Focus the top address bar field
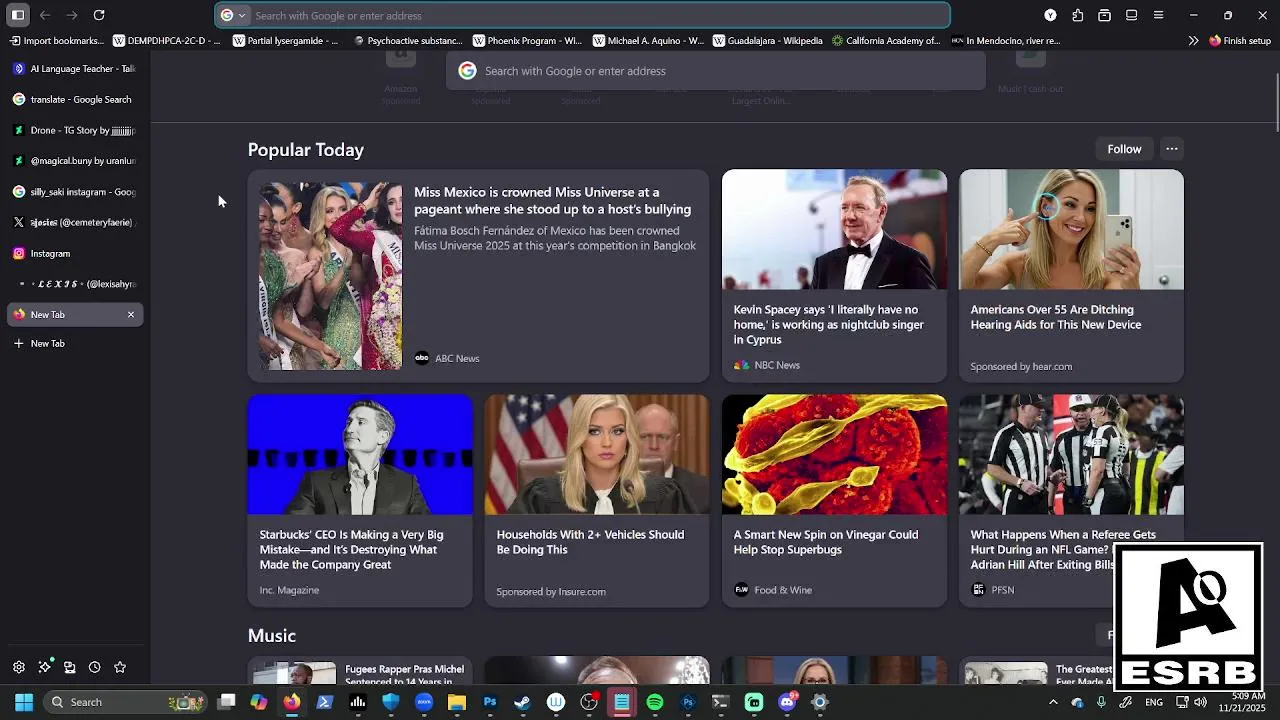Screen dimensions: 1280x720 pyautogui.click(x=582, y=15)
